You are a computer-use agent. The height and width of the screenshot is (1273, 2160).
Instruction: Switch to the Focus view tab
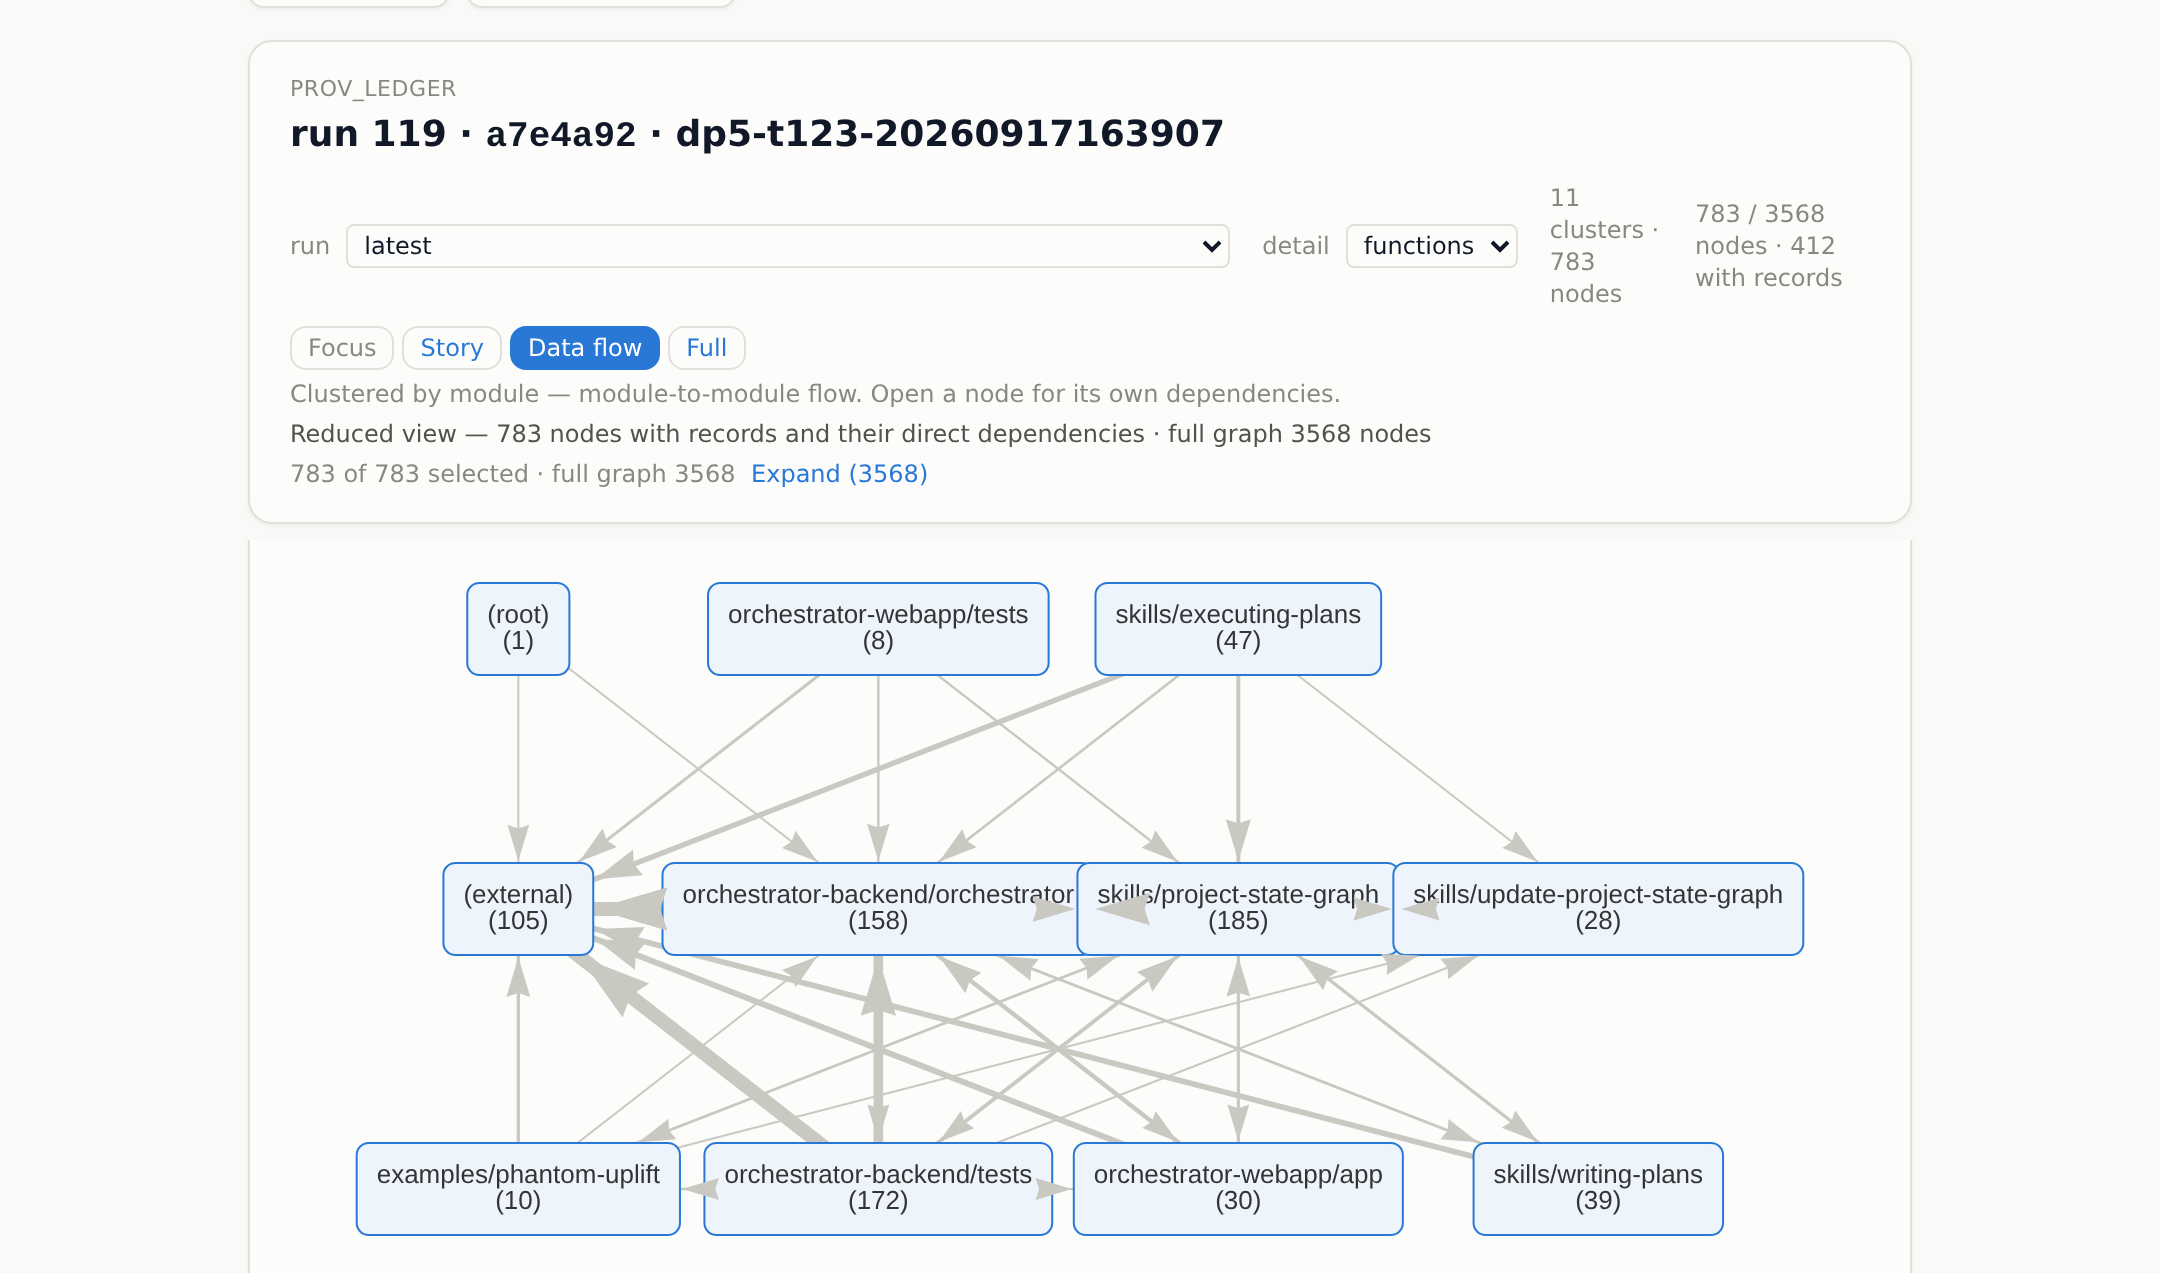tap(342, 348)
